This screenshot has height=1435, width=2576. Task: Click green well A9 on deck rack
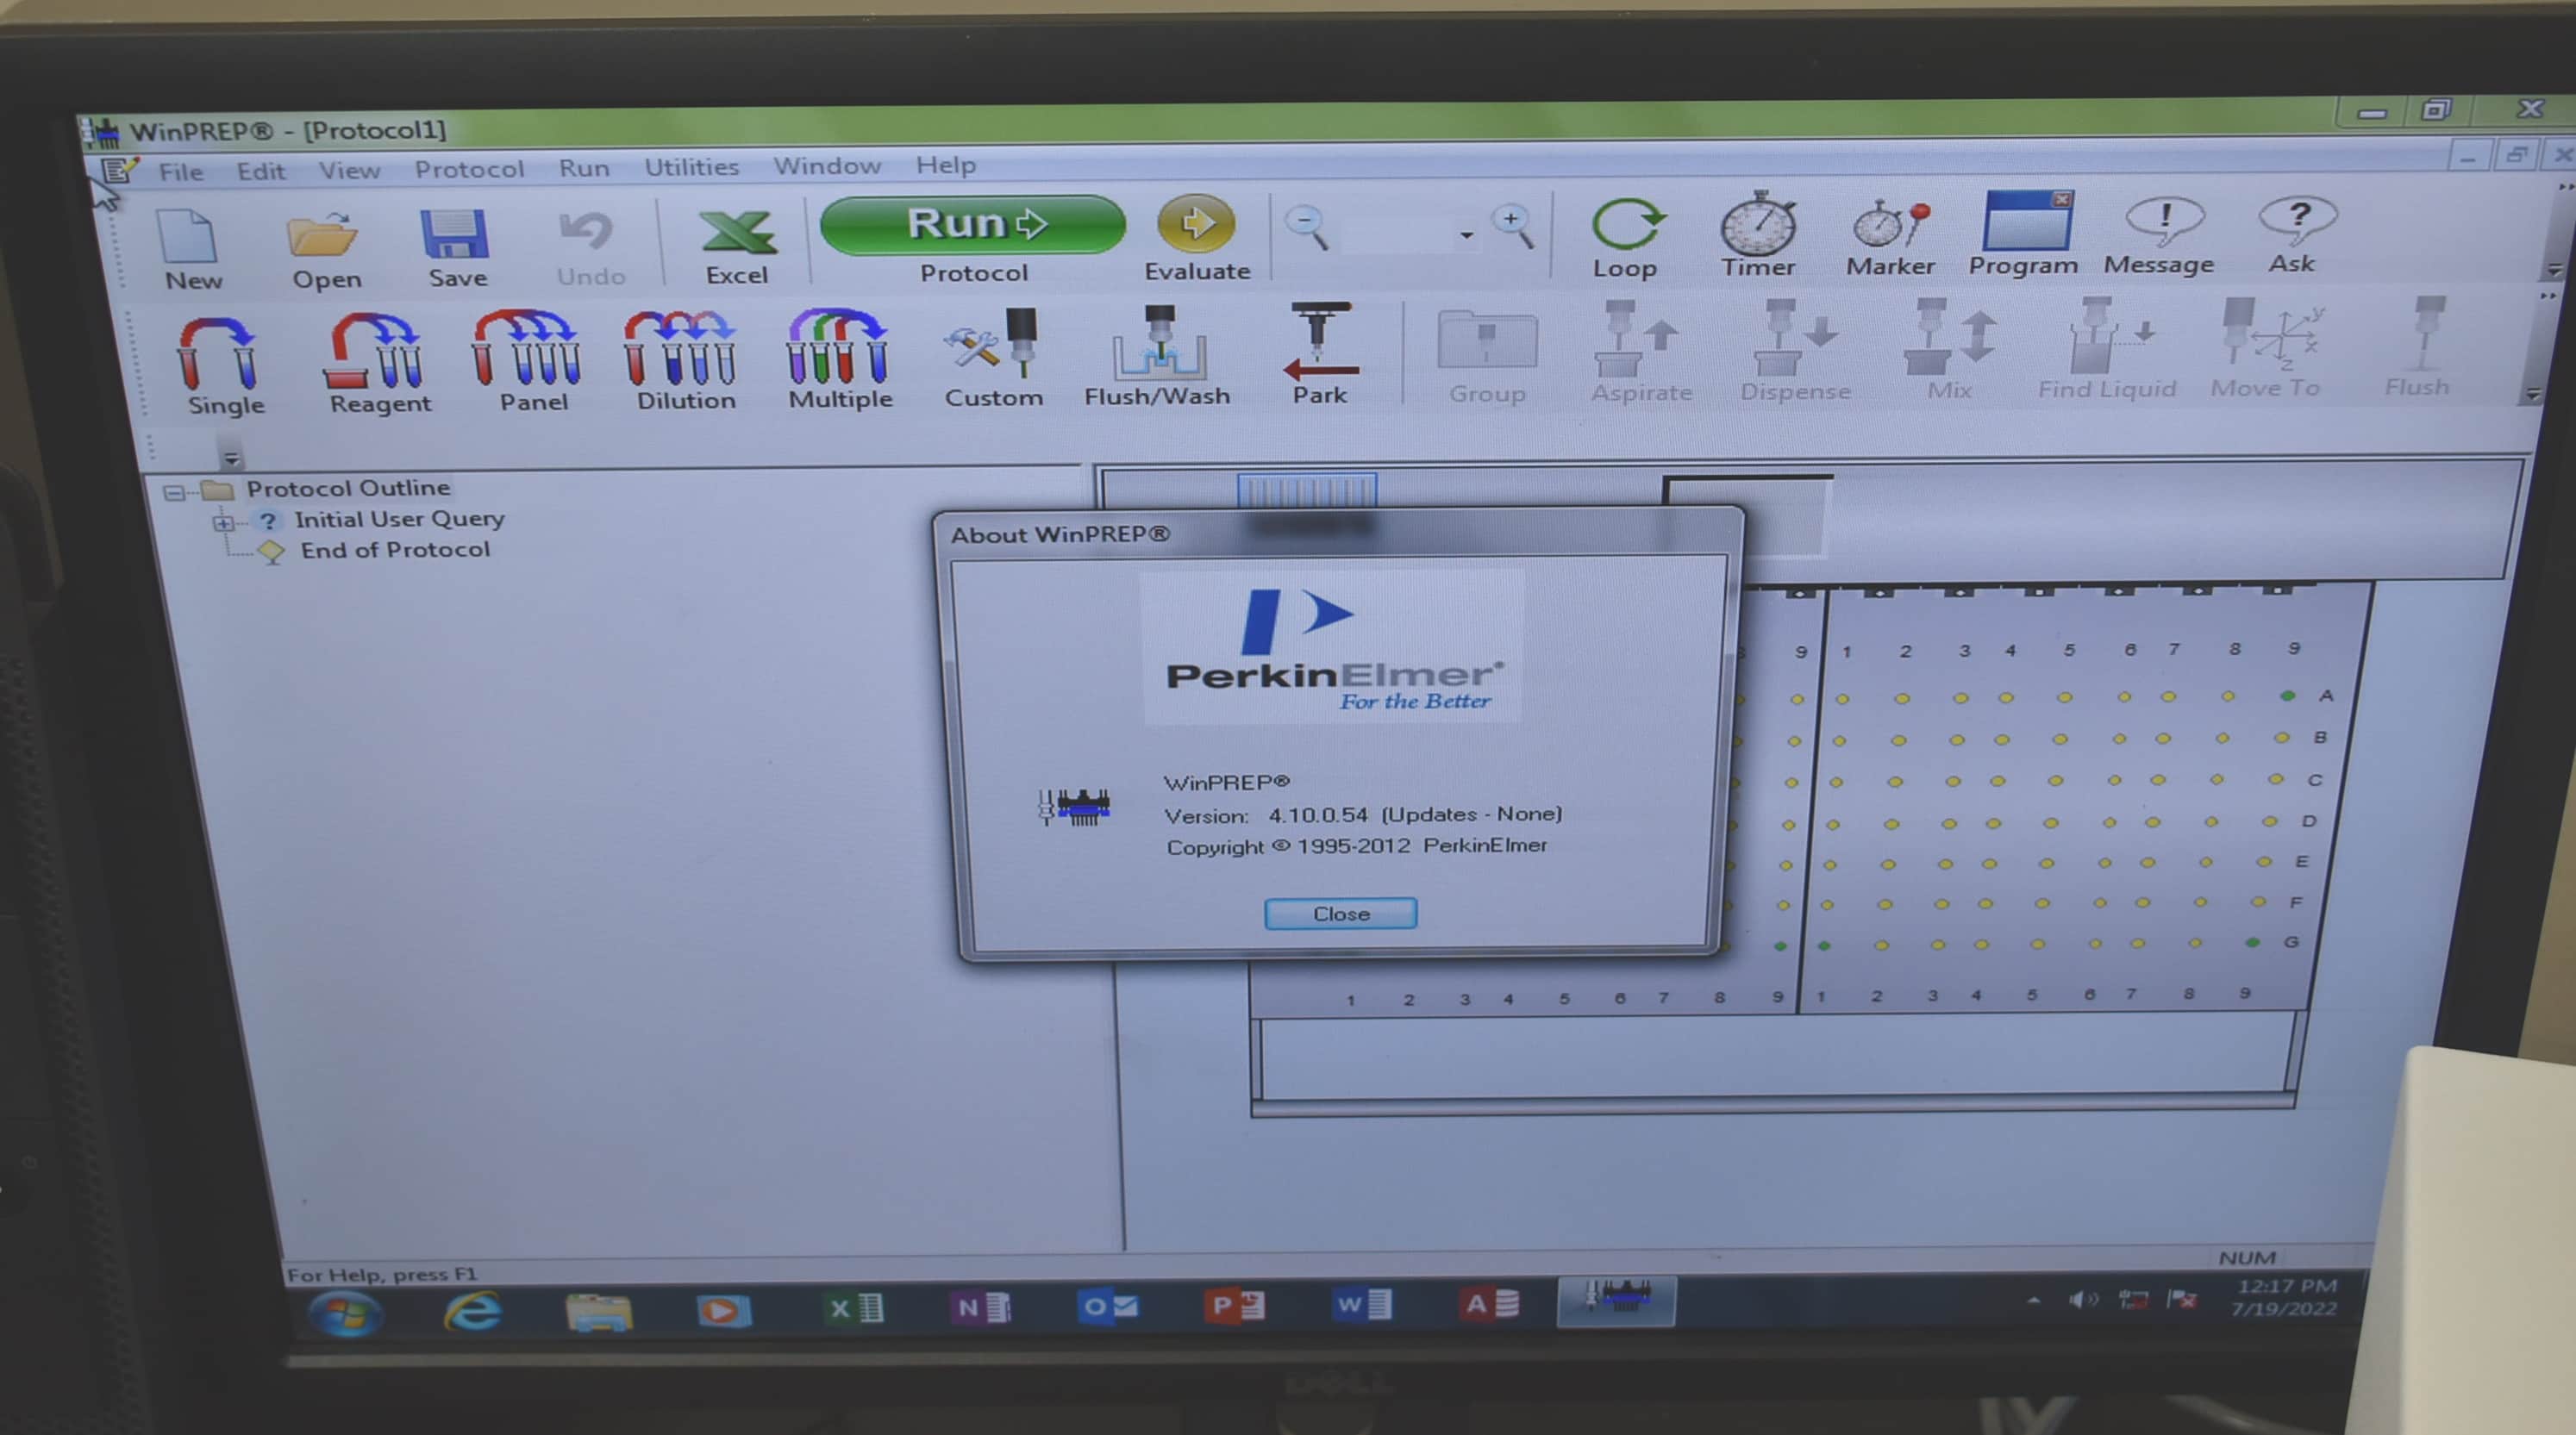tap(2287, 695)
